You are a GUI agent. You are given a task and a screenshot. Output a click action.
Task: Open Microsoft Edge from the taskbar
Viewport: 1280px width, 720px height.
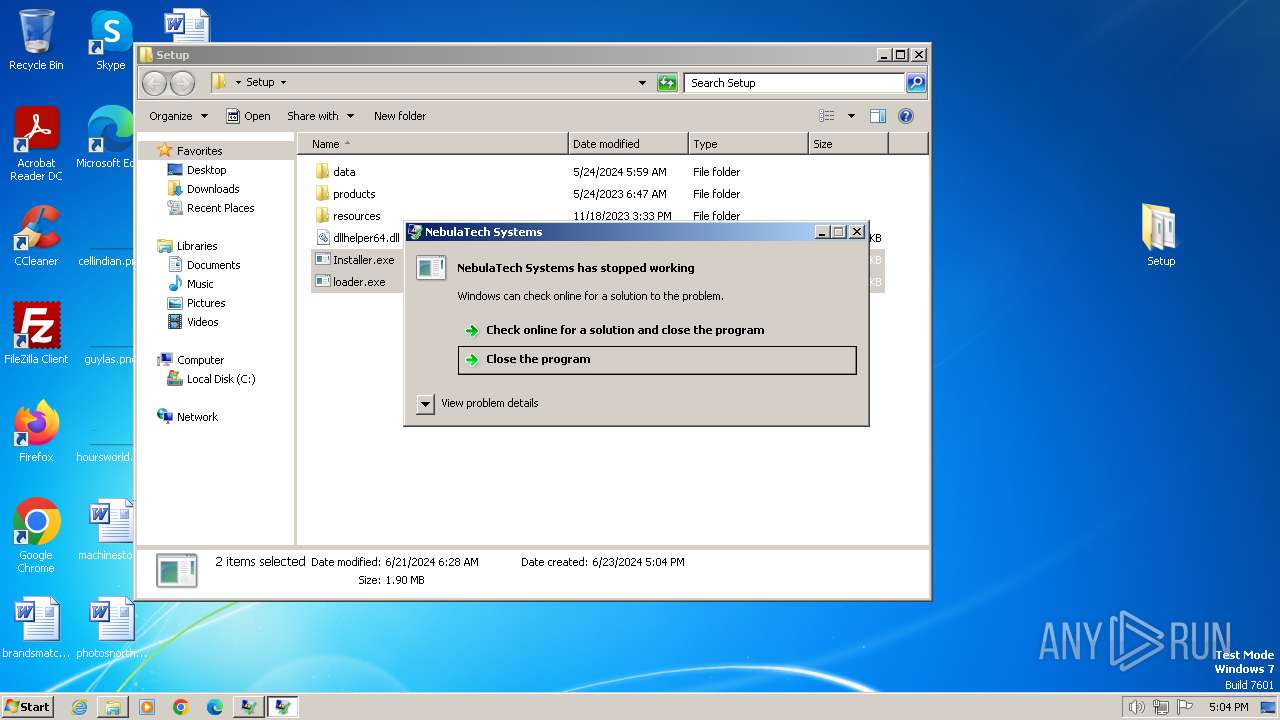[215, 707]
